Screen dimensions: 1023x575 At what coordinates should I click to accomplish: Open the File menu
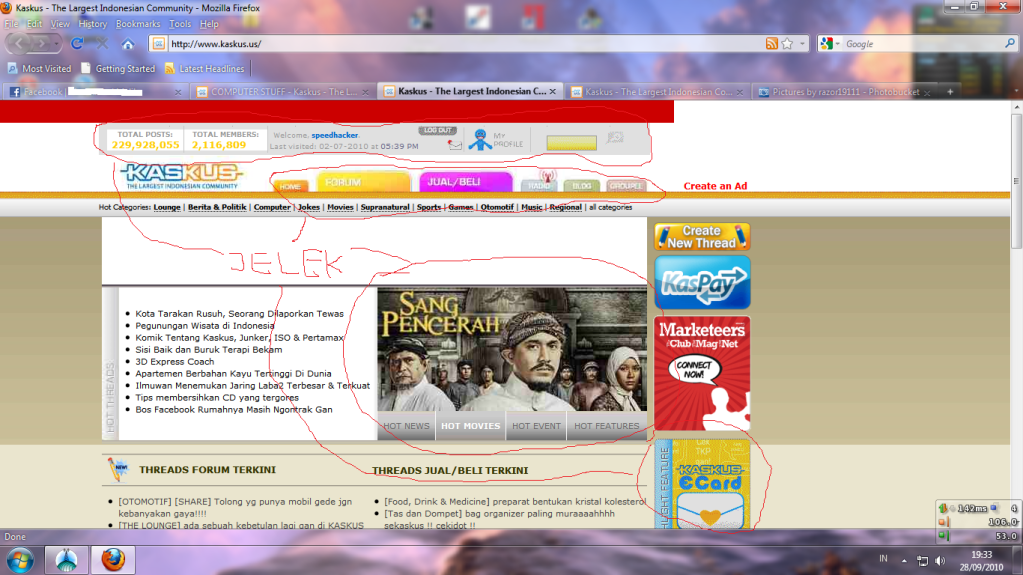pos(12,23)
